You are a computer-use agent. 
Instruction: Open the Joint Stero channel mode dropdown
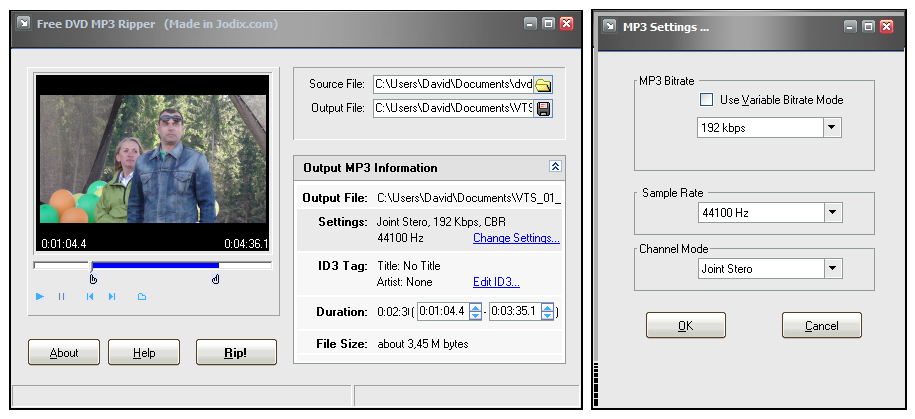(833, 268)
